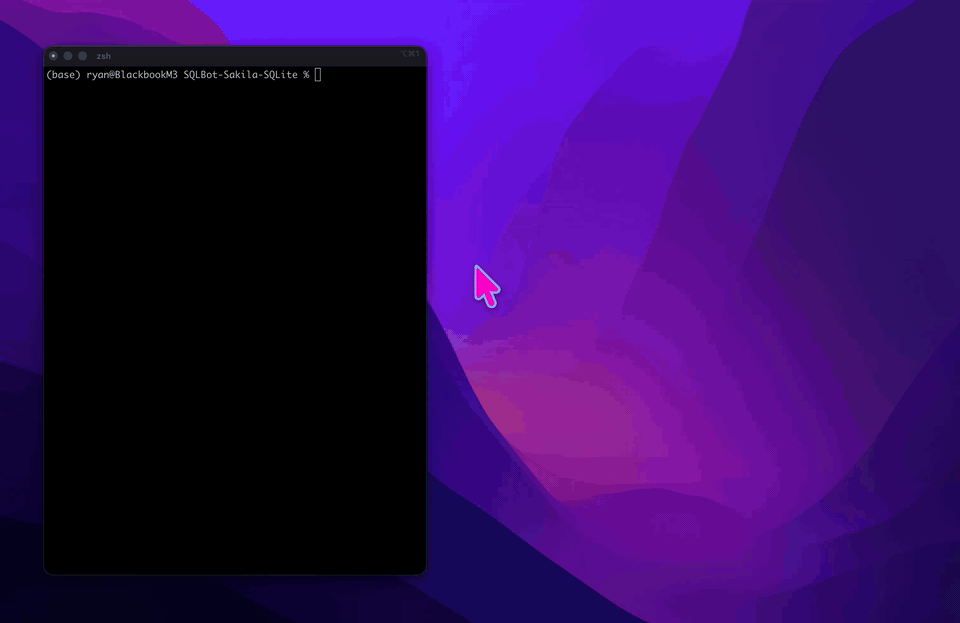Click the "SQLBot-Sakila-SQLite" directory name
960x623 pixels.
click(x=240, y=75)
